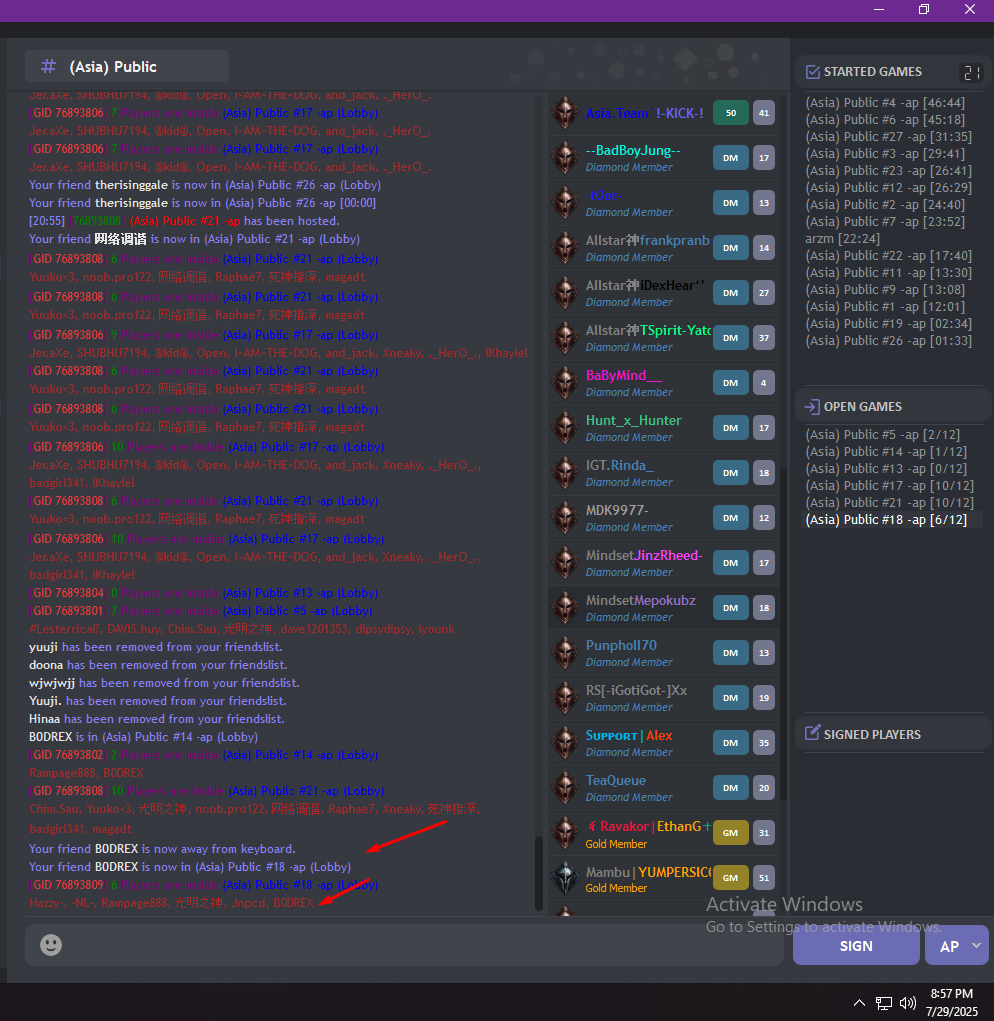Click the 50 badge of Asia.Team`!-KICK-!
This screenshot has height=1021, width=994.
[730, 113]
